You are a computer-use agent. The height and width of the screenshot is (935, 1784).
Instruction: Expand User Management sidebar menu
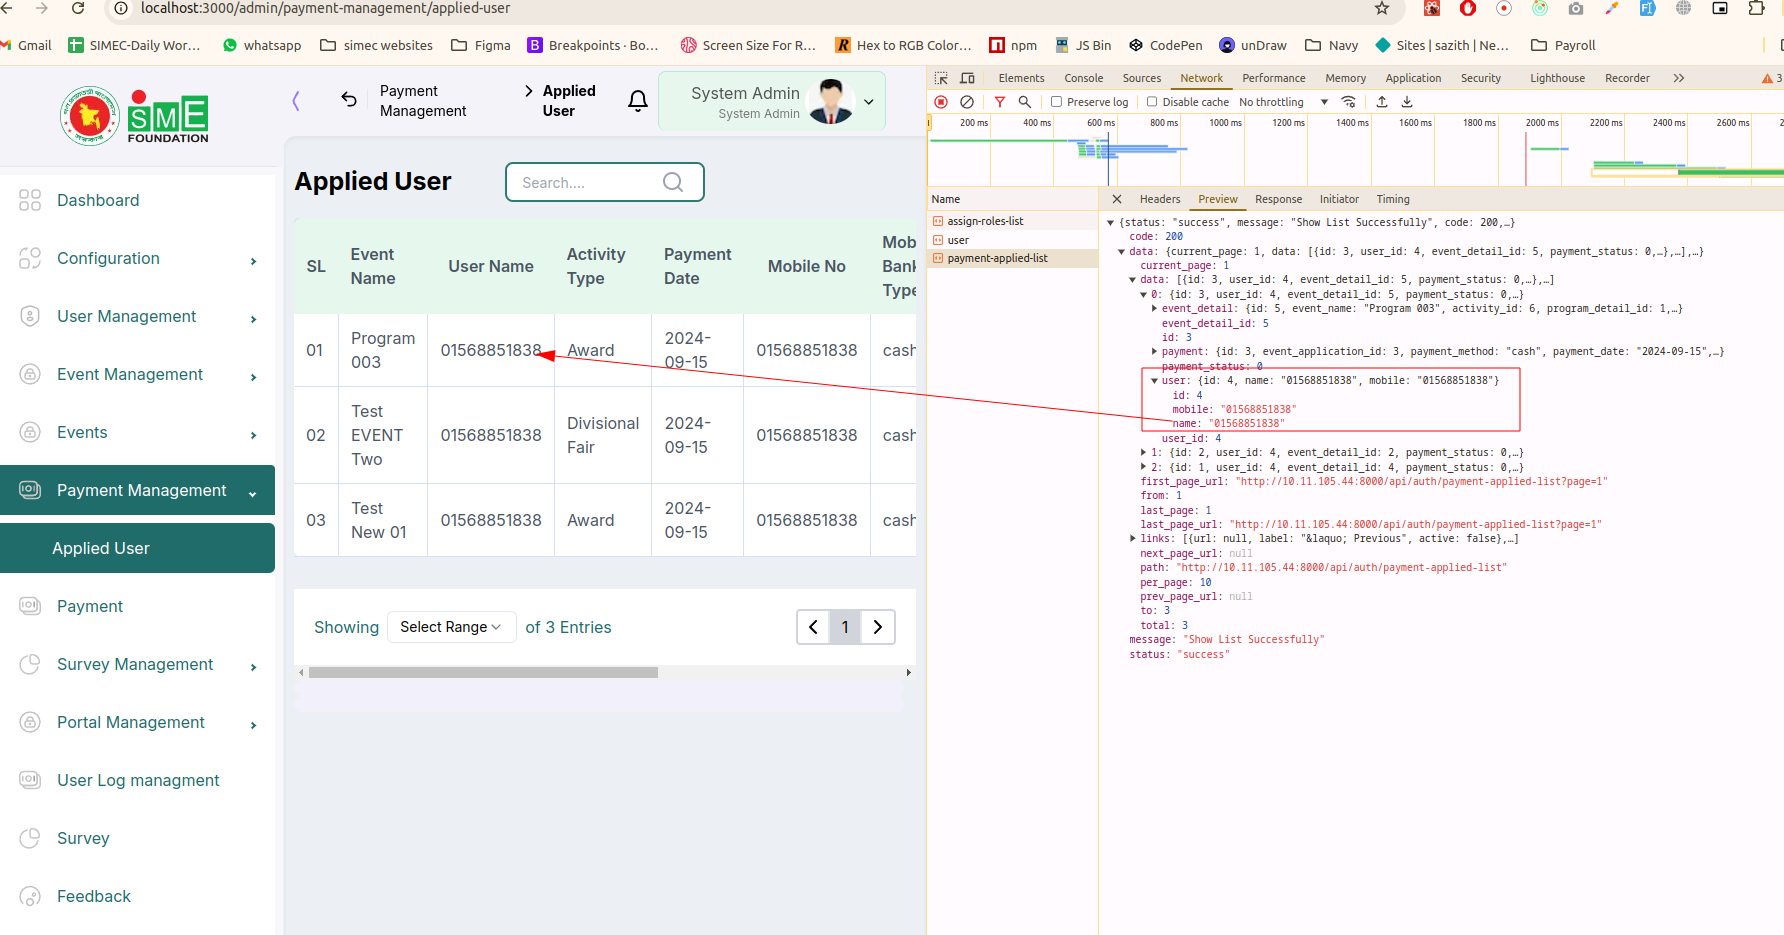(137, 316)
